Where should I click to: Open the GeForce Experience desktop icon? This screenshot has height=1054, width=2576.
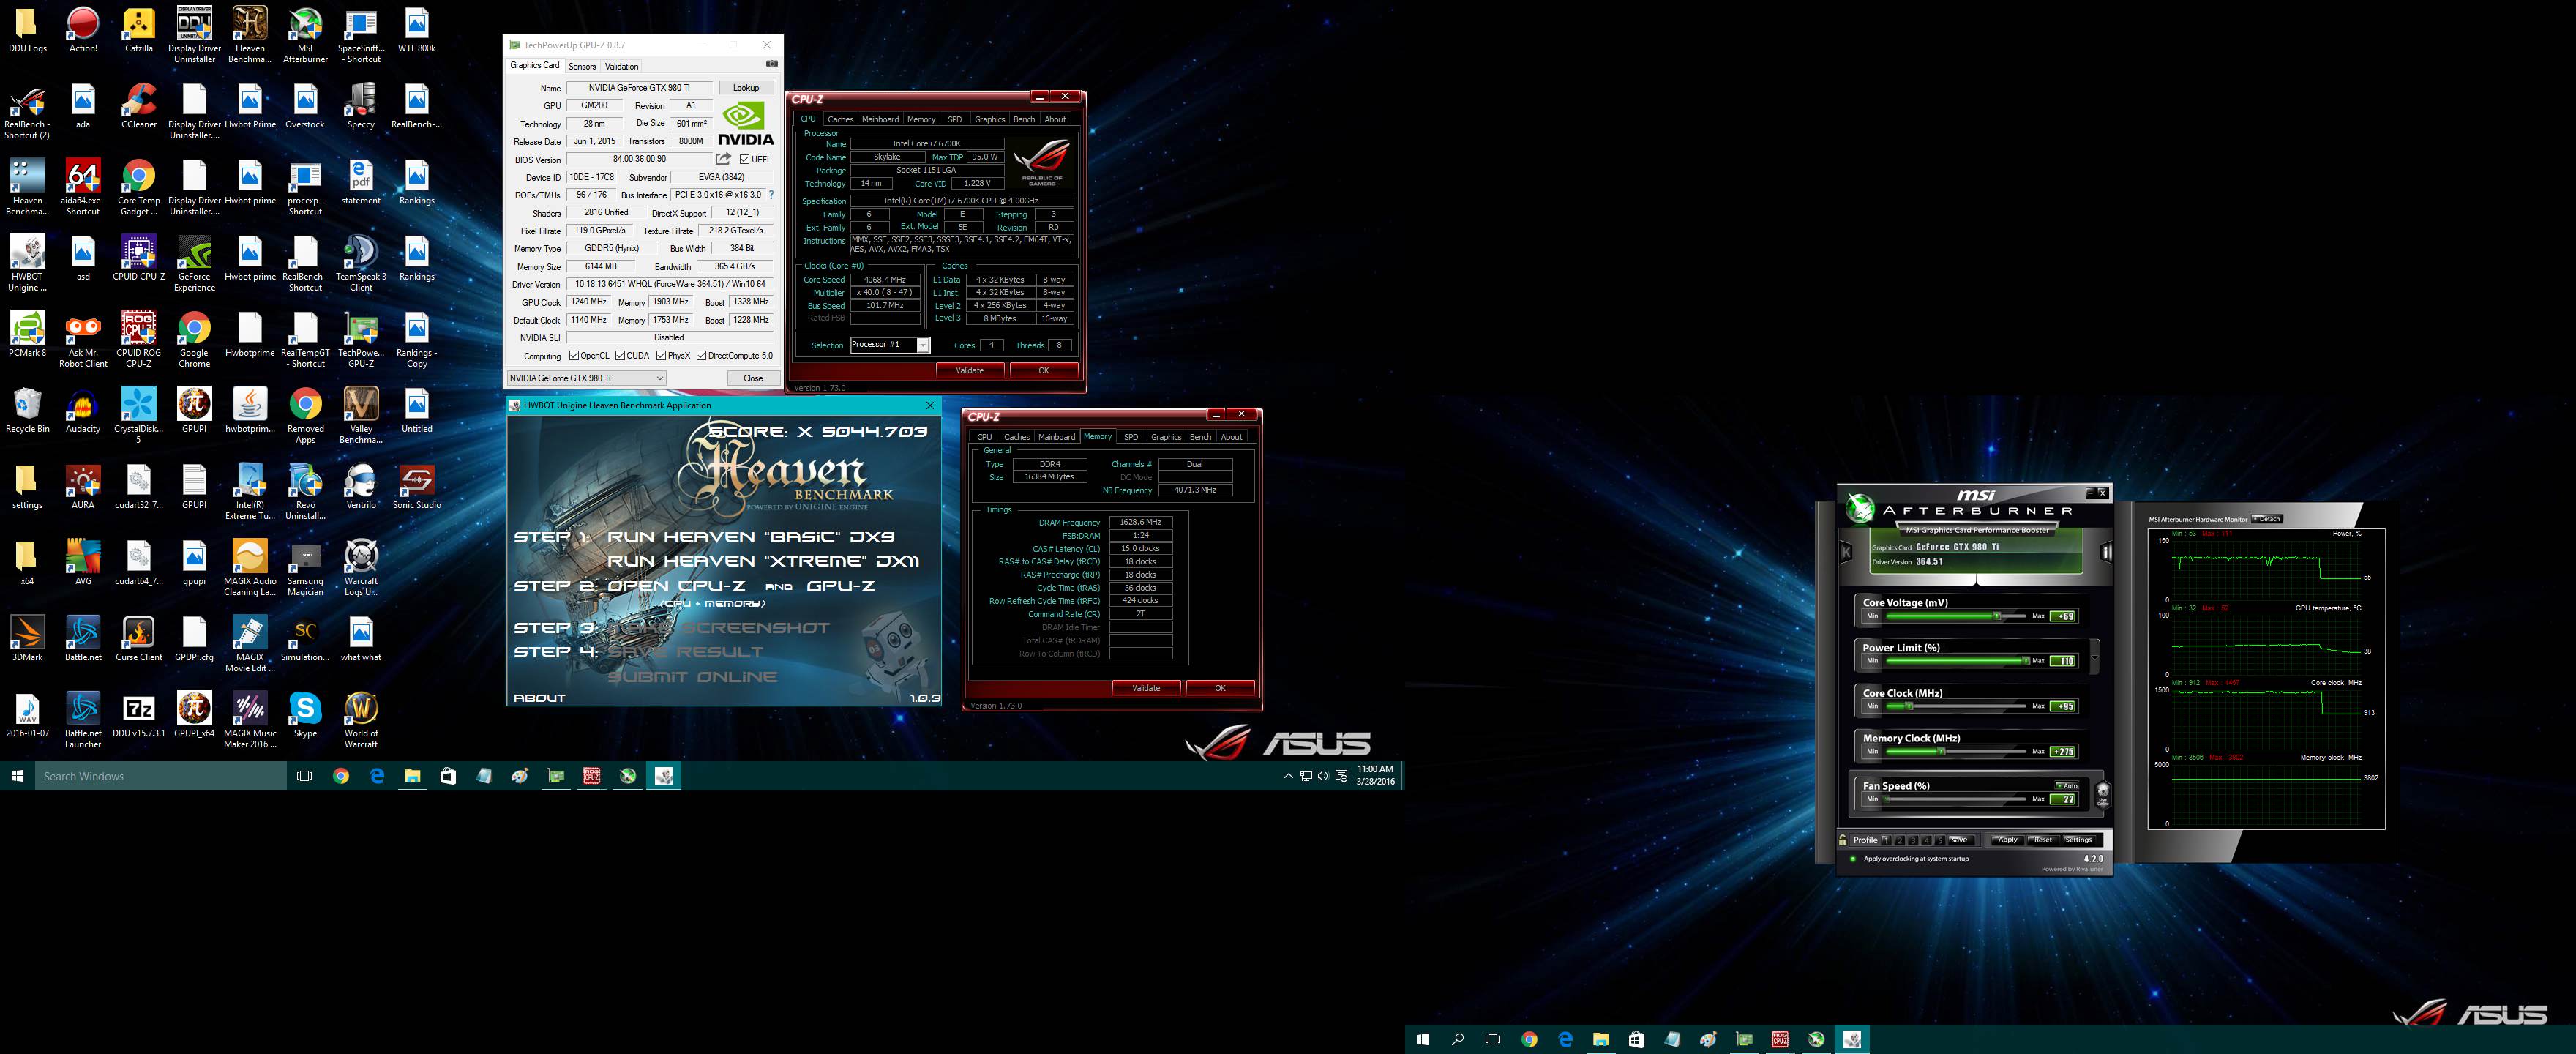click(x=194, y=263)
